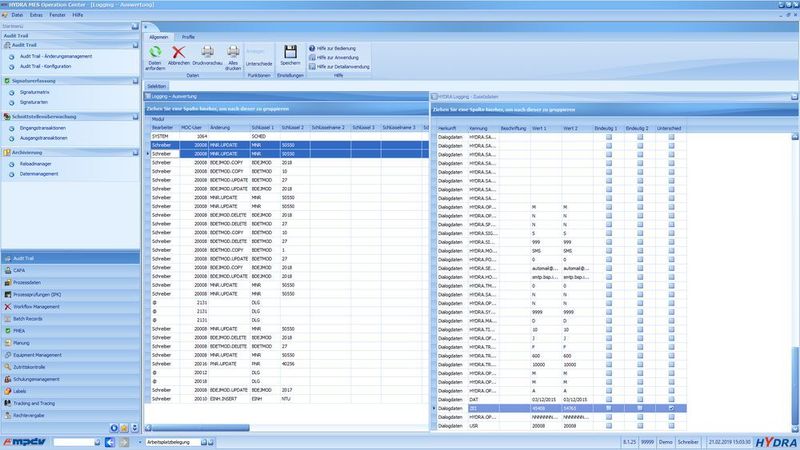Image resolution: width=800 pixels, height=450 pixels.
Task: Open Rechtevergabe module
Action: (x=70, y=415)
